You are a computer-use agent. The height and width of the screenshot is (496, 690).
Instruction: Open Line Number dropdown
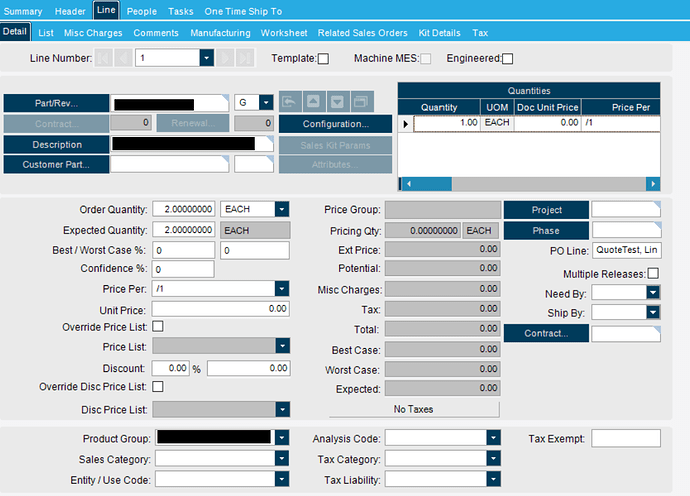[206, 58]
